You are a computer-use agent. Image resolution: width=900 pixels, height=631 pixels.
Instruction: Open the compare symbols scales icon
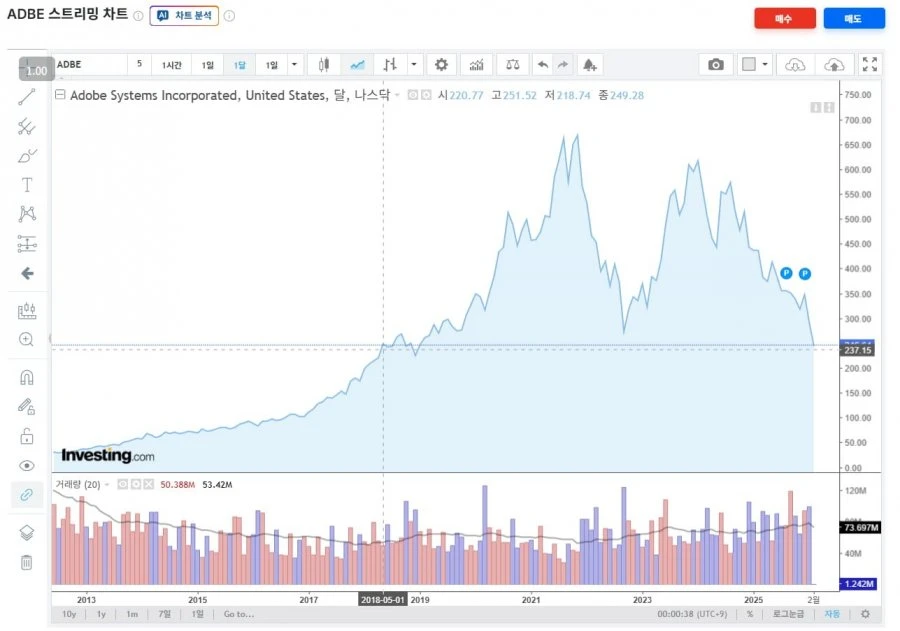[x=513, y=64]
